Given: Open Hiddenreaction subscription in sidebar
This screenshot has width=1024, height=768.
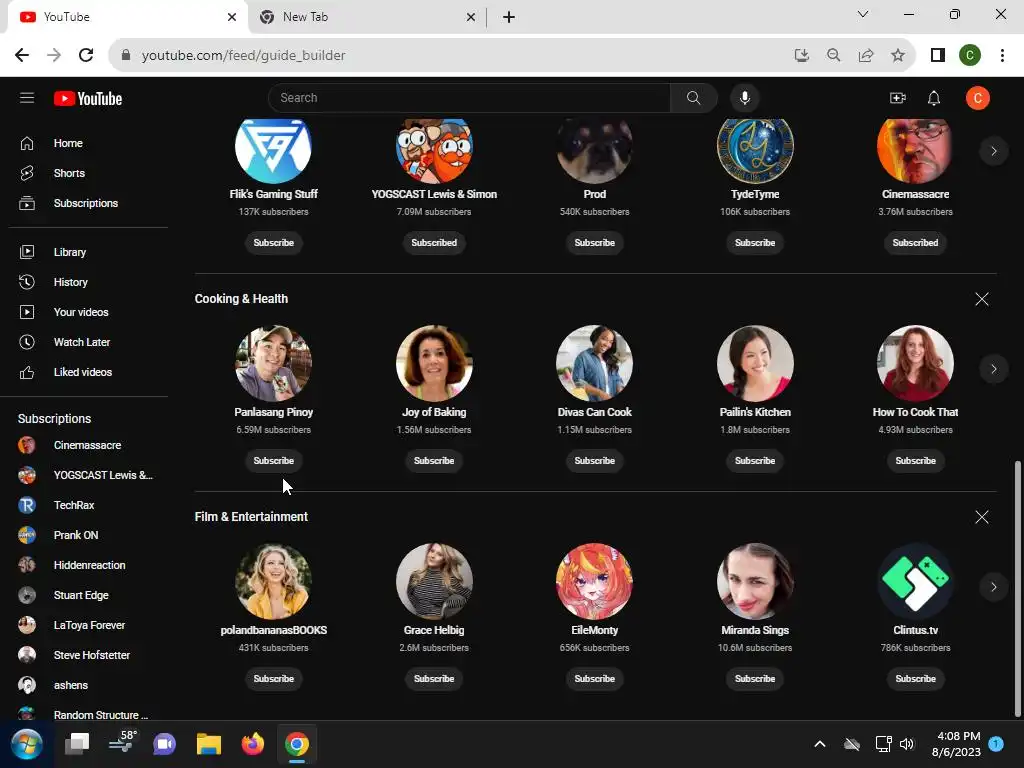Looking at the screenshot, I should 89,566.
